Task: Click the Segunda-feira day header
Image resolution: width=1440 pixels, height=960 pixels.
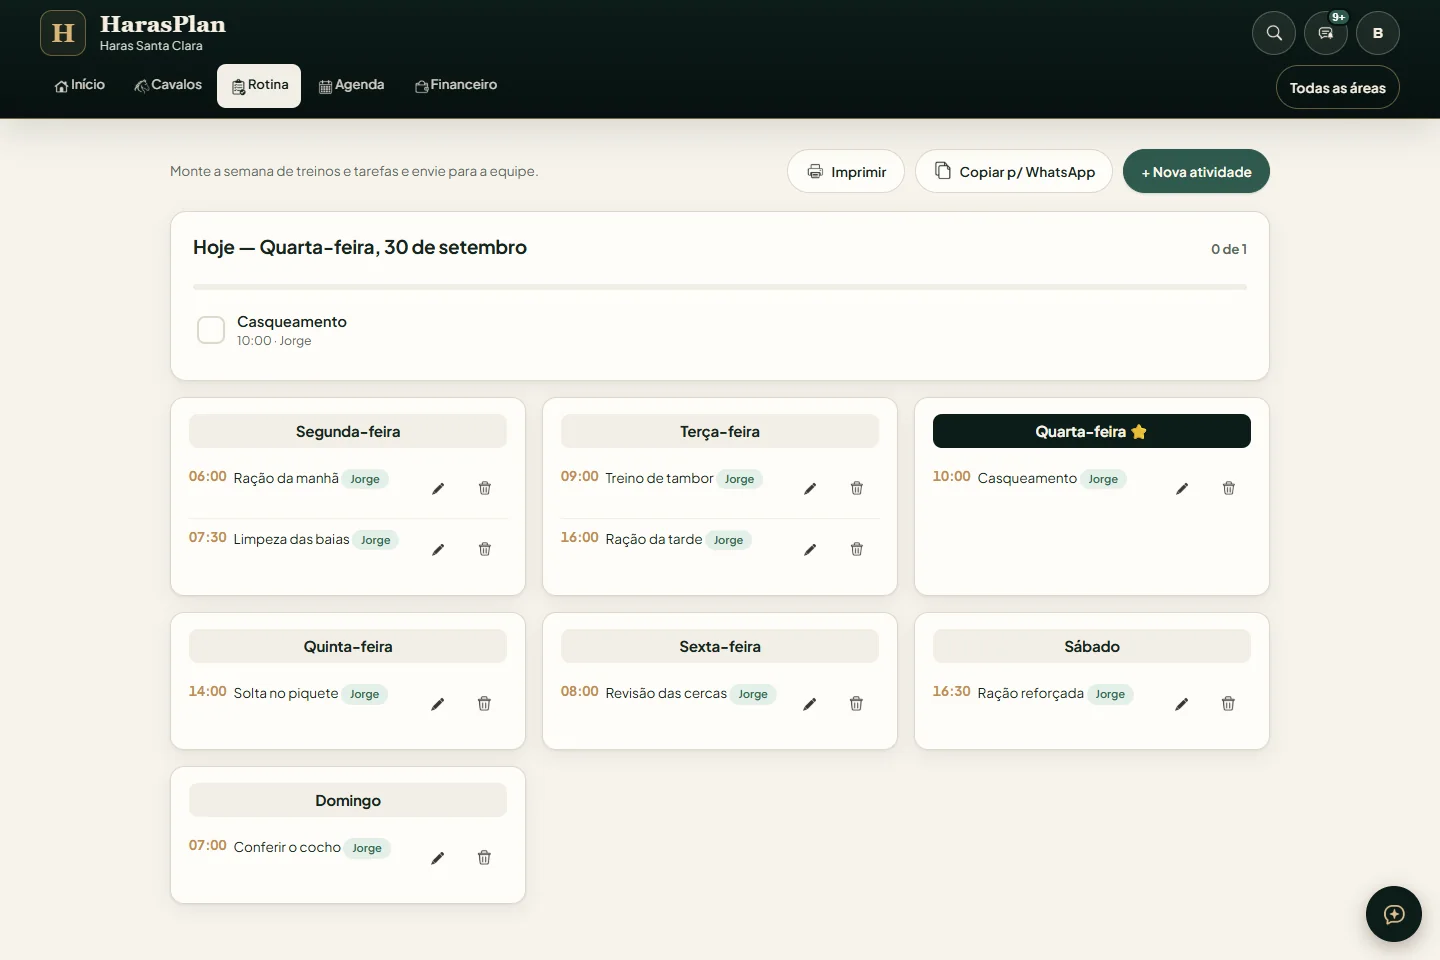Action: (348, 431)
